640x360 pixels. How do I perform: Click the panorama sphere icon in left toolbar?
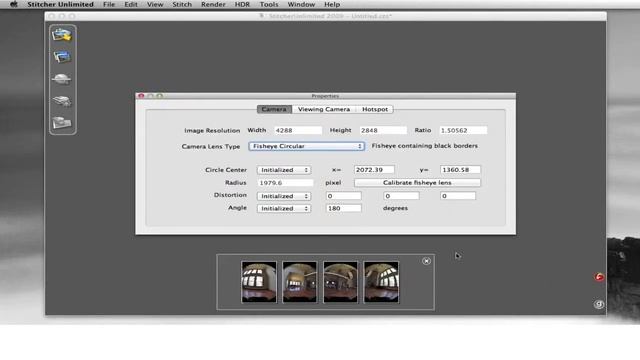pos(62,79)
